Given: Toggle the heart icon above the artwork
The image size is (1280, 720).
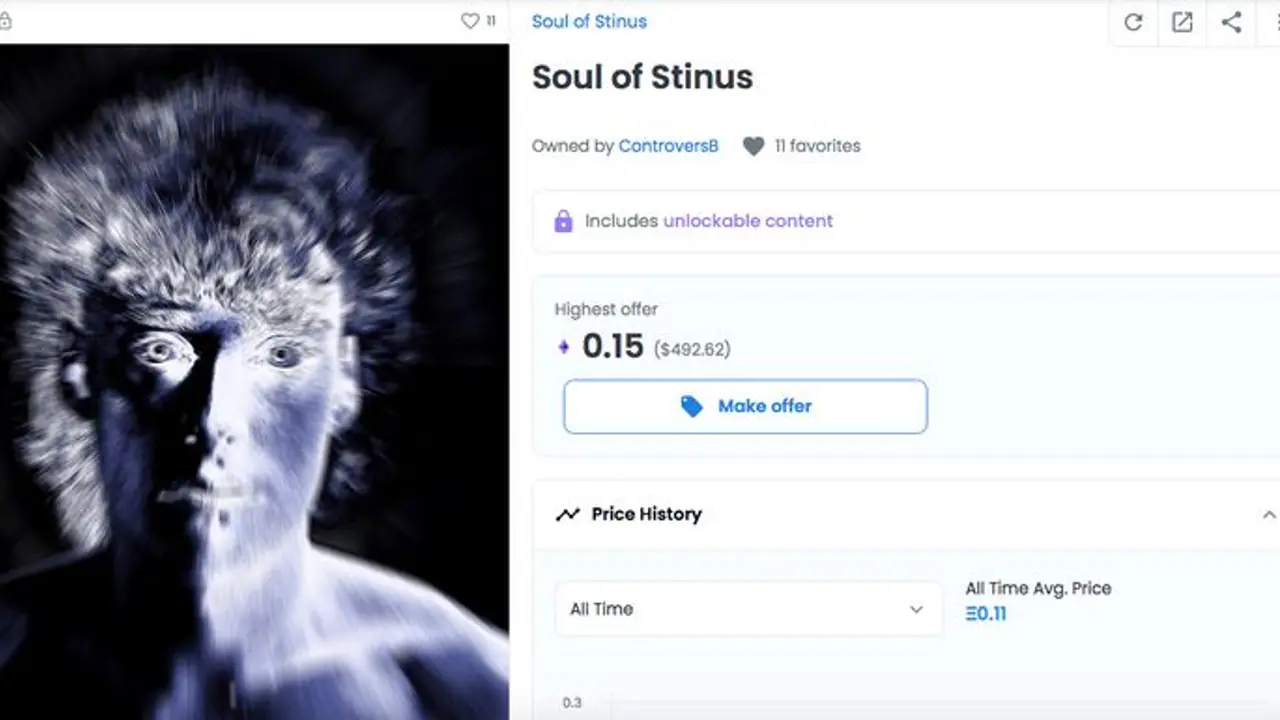Looking at the screenshot, I should pyautogui.click(x=468, y=20).
